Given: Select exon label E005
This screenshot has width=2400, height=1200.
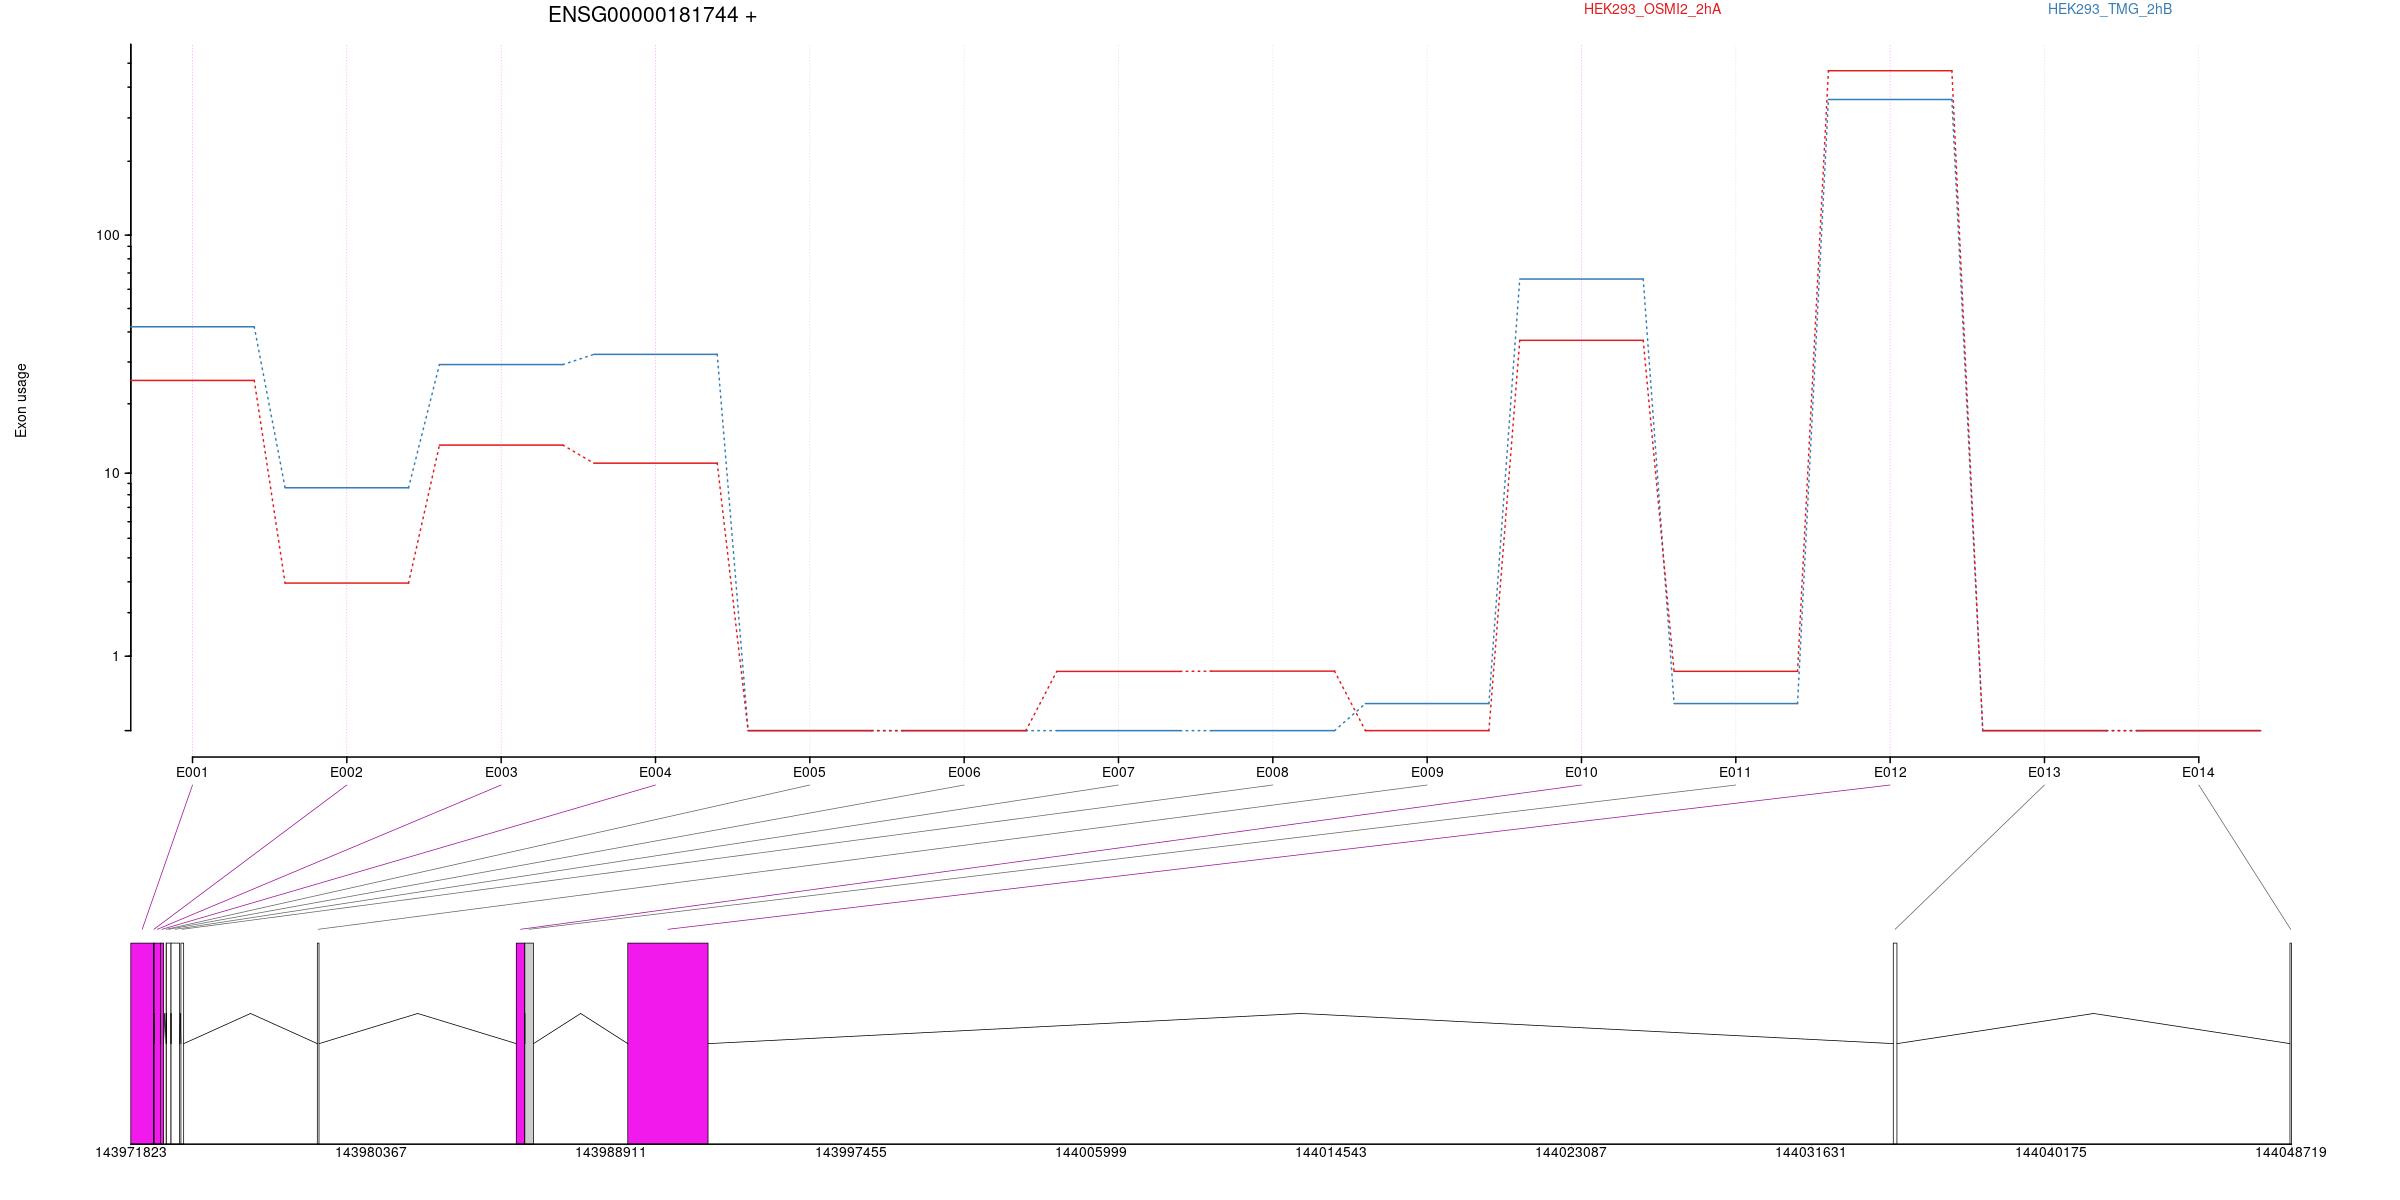Looking at the screenshot, I should click(809, 772).
